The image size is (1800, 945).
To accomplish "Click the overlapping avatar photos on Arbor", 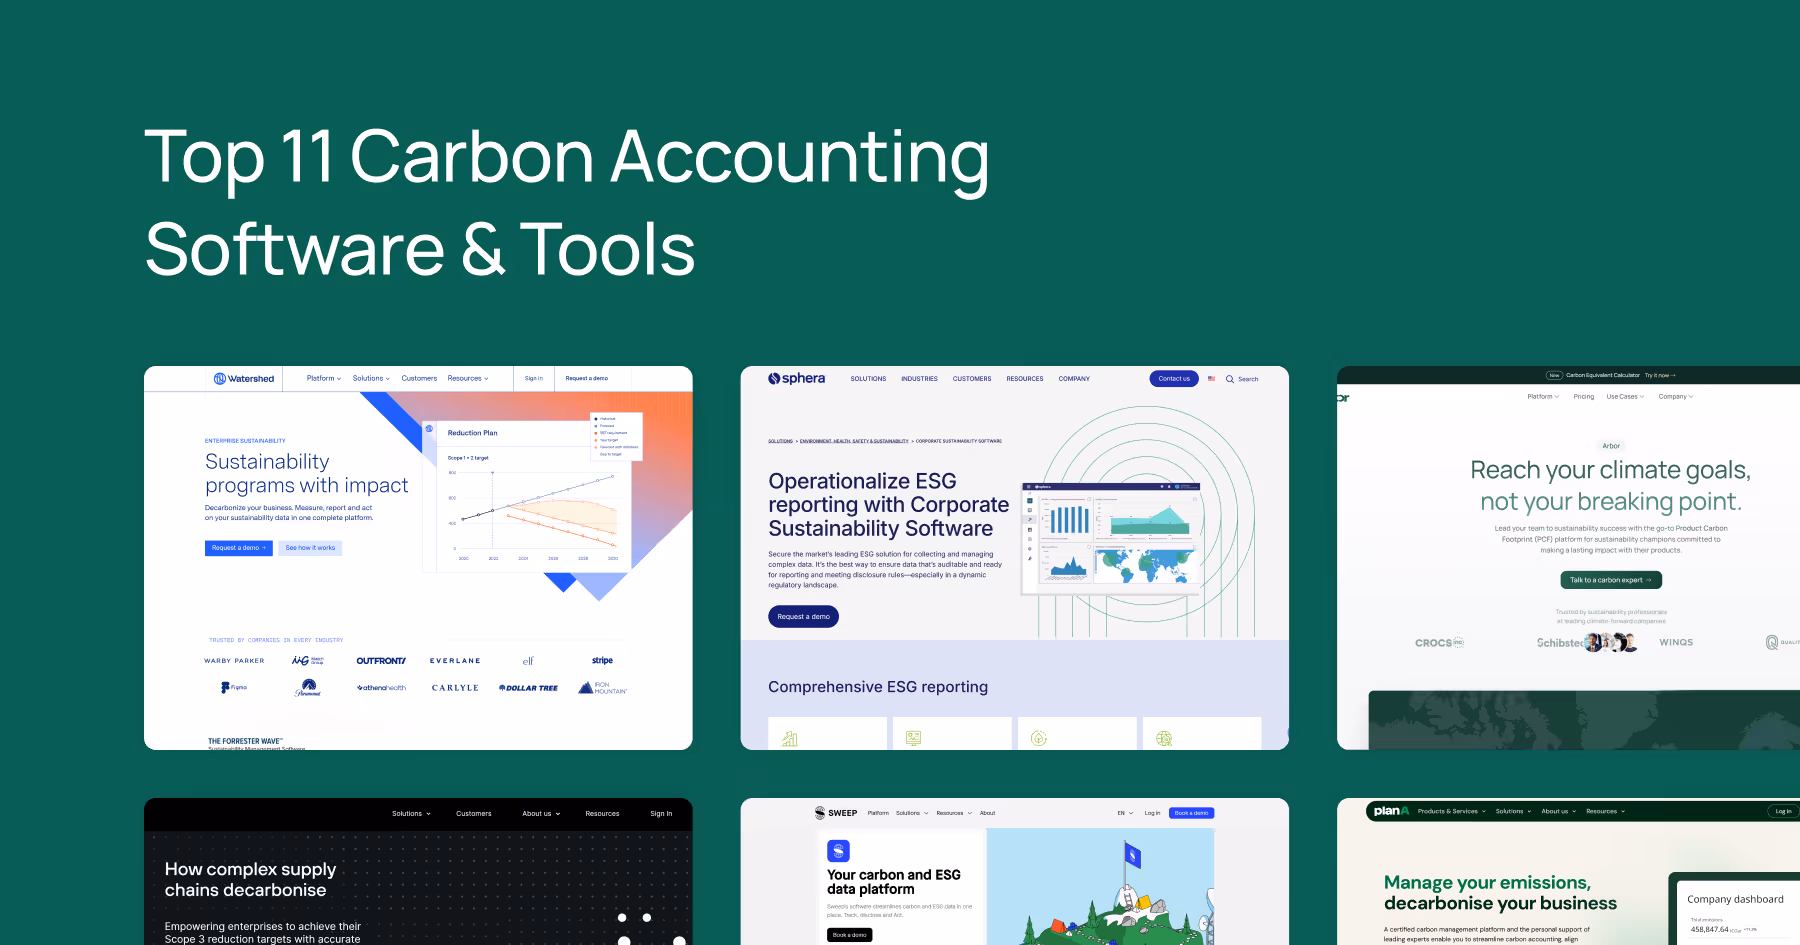I will tap(1611, 643).
